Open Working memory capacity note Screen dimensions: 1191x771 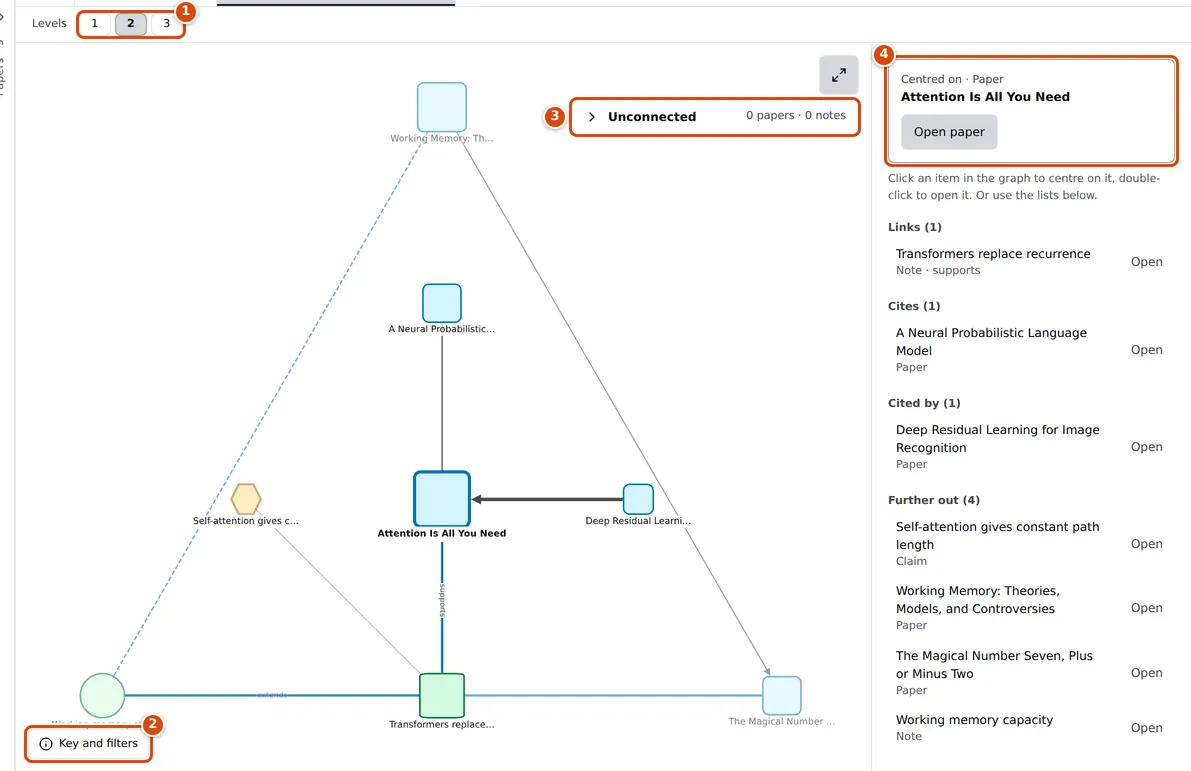click(x=1146, y=728)
